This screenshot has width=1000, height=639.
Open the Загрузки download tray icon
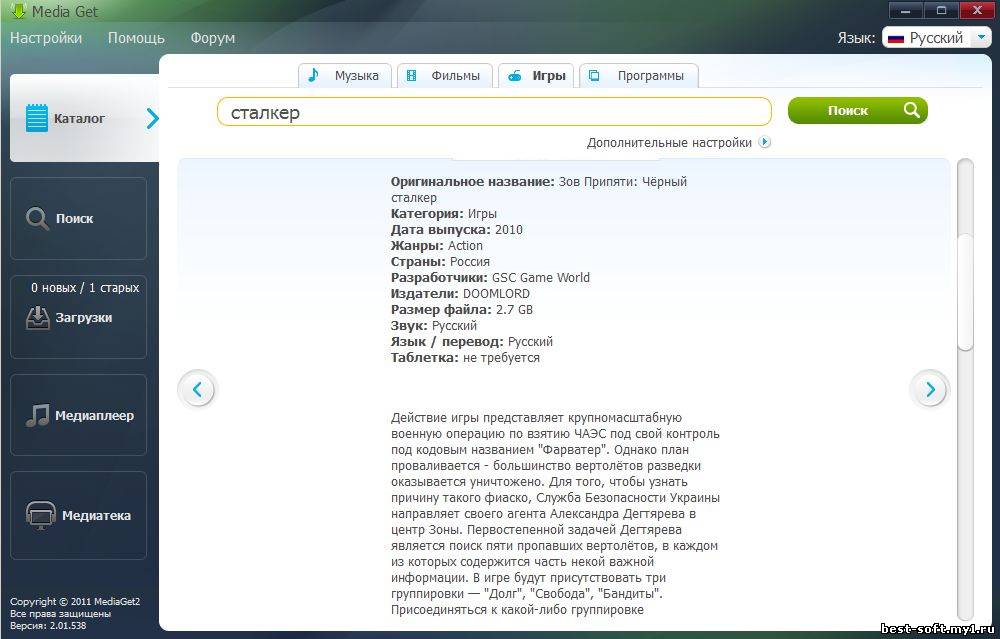click(37, 318)
